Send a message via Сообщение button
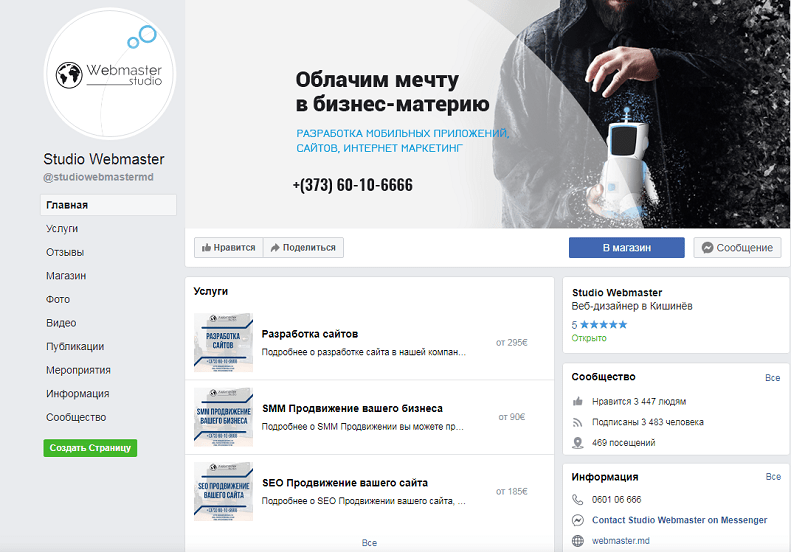The image size is (791, 552). click(737, 248)
